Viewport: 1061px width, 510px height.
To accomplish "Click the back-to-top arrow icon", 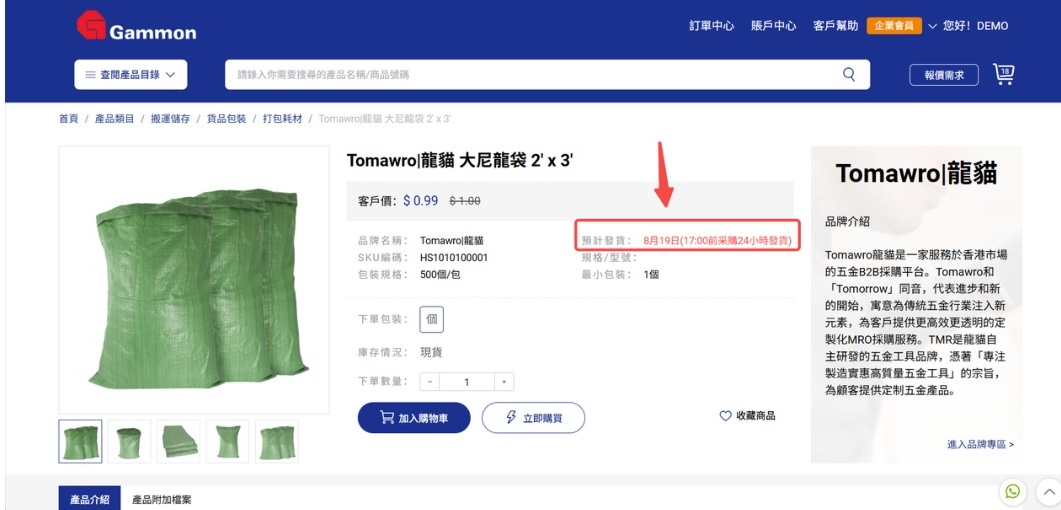I will tap(1048, 491).
